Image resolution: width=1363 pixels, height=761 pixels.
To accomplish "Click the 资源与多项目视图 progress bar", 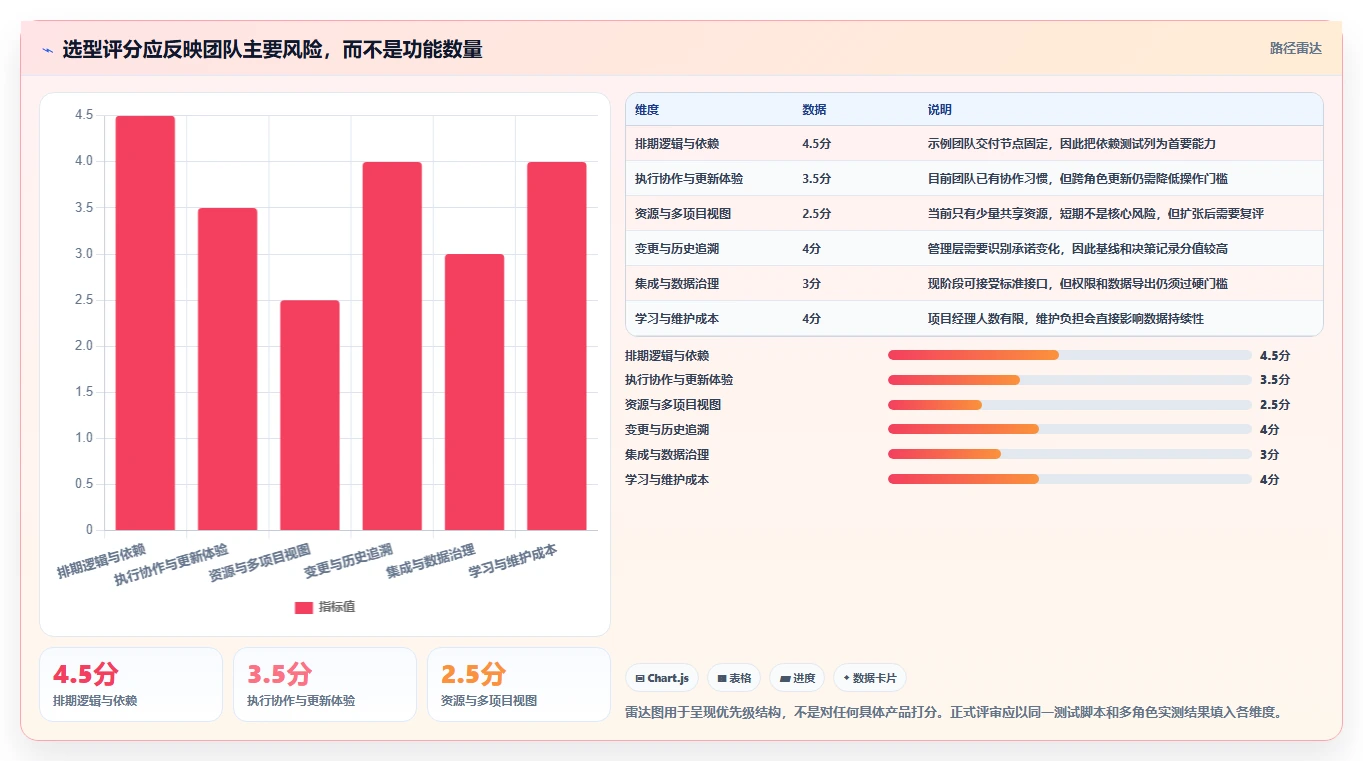I will click(1070, 405).
